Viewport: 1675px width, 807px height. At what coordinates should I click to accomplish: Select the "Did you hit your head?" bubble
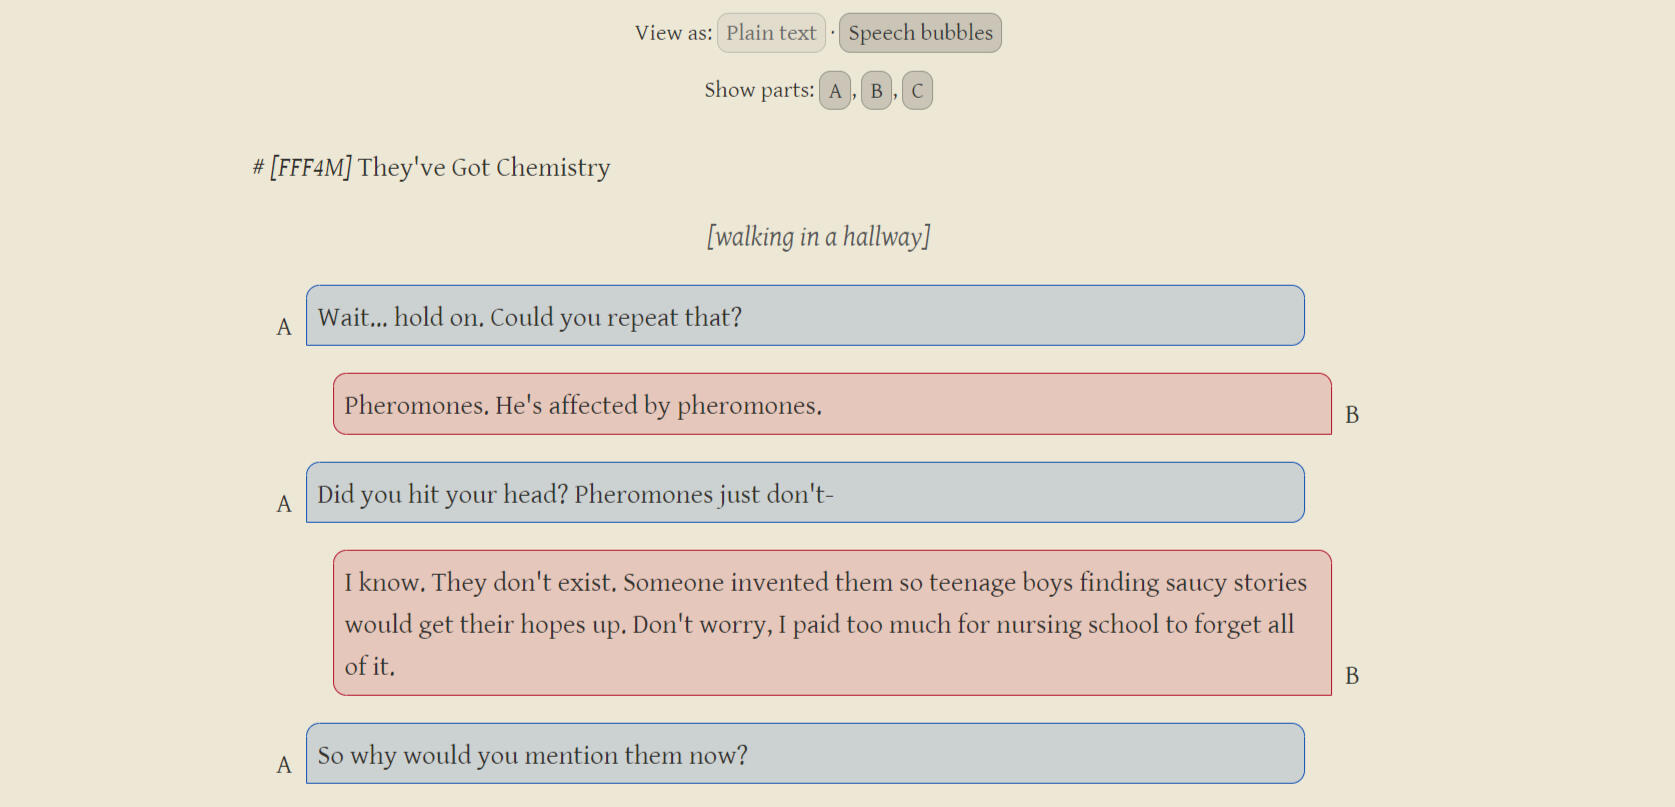tap(805, 493)
